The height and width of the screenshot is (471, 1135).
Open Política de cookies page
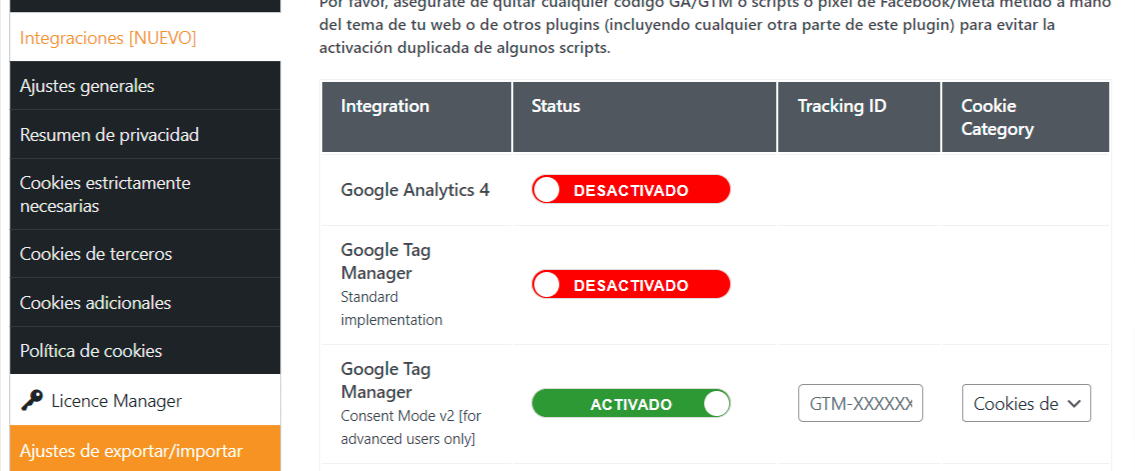click(145, 351)
